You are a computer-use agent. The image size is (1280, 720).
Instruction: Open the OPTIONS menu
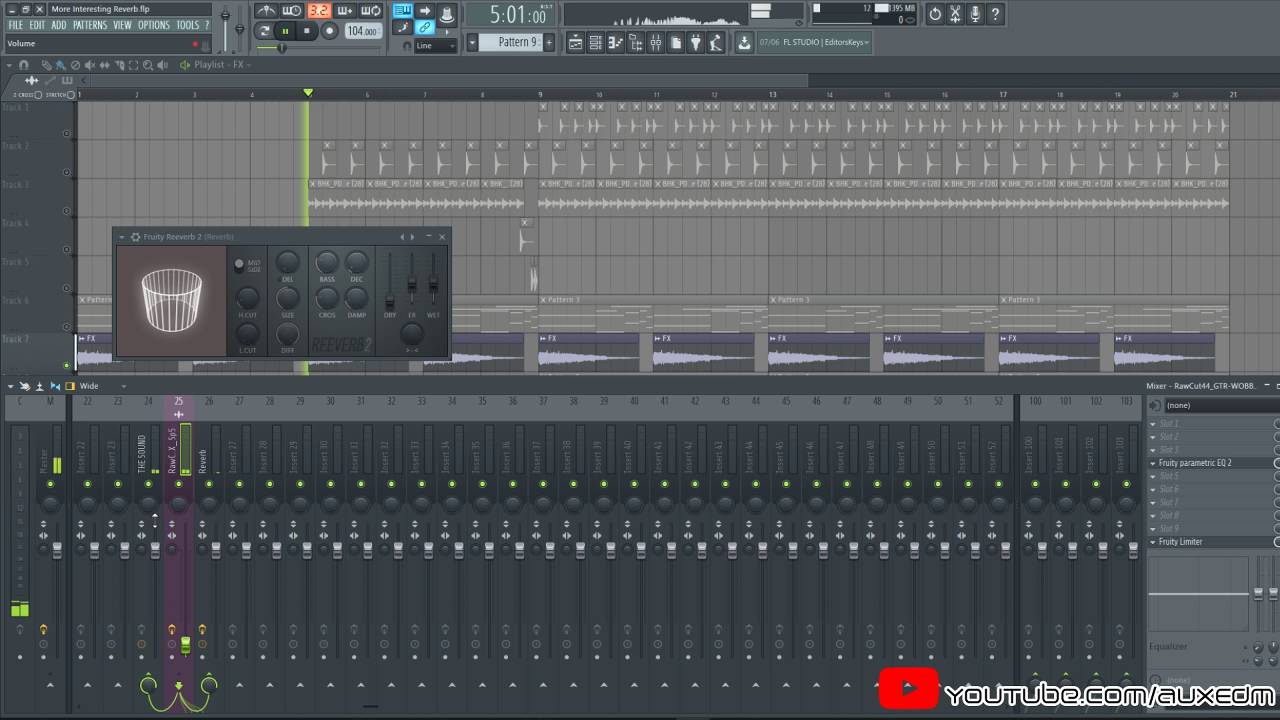pyautogui.click(x=154, y=25)
